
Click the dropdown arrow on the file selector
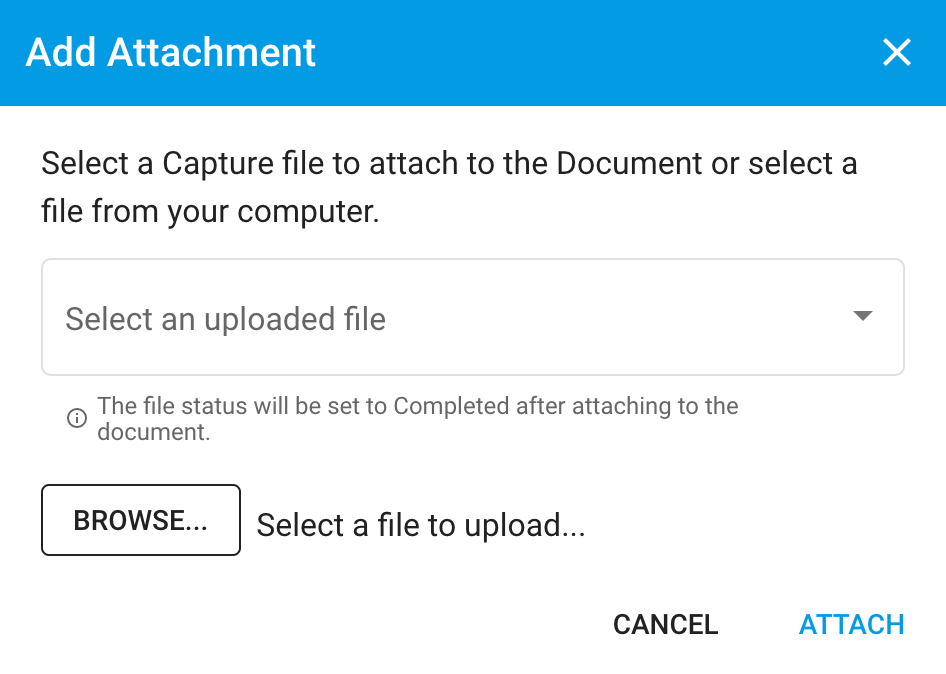click(861, 316)
